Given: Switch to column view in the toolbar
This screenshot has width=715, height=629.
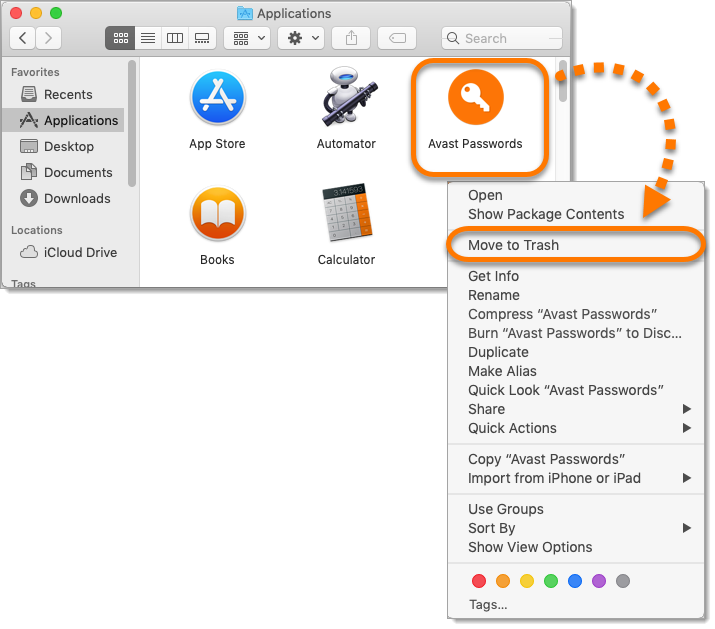Looking at the screenshot, I should (x=175, y=38).
